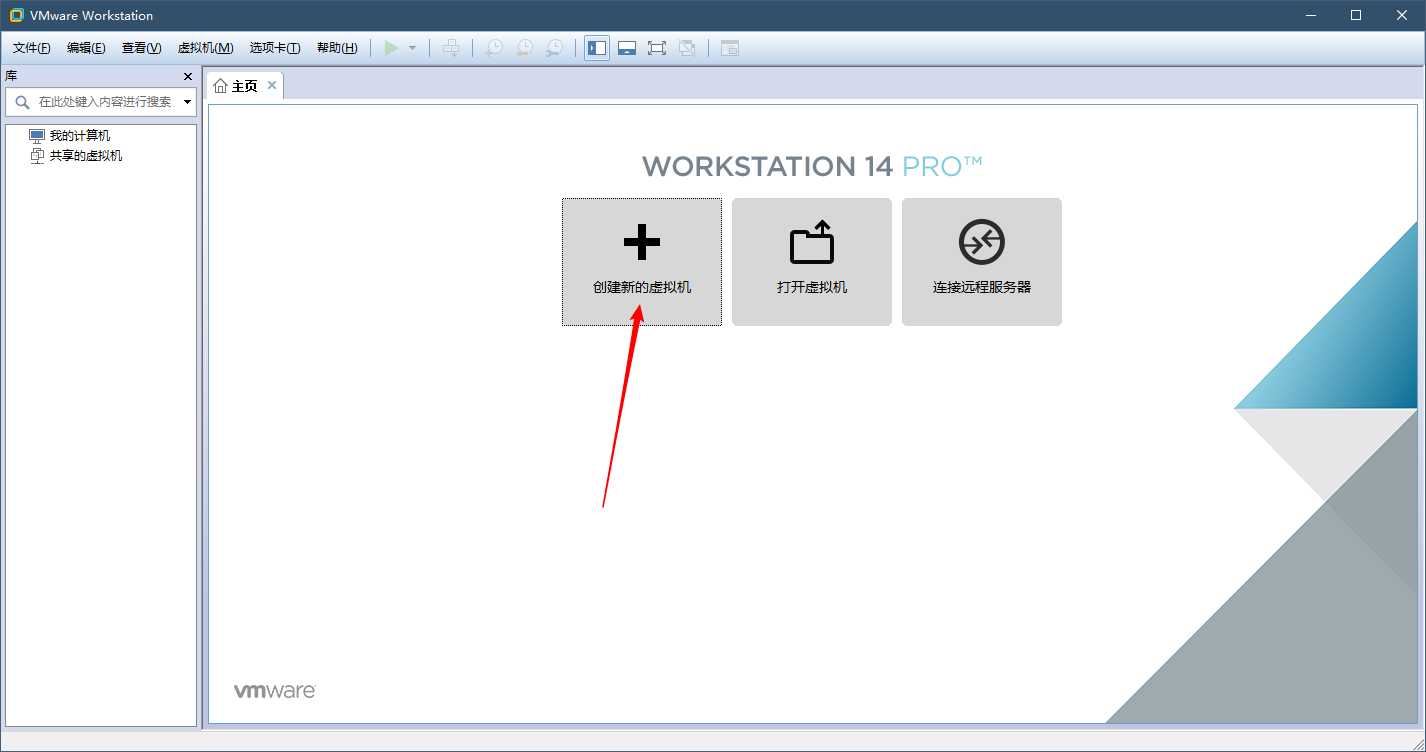The image size is (1426, 752).
Task: Close the 库 library panel
Action: [x=188, y=77]
